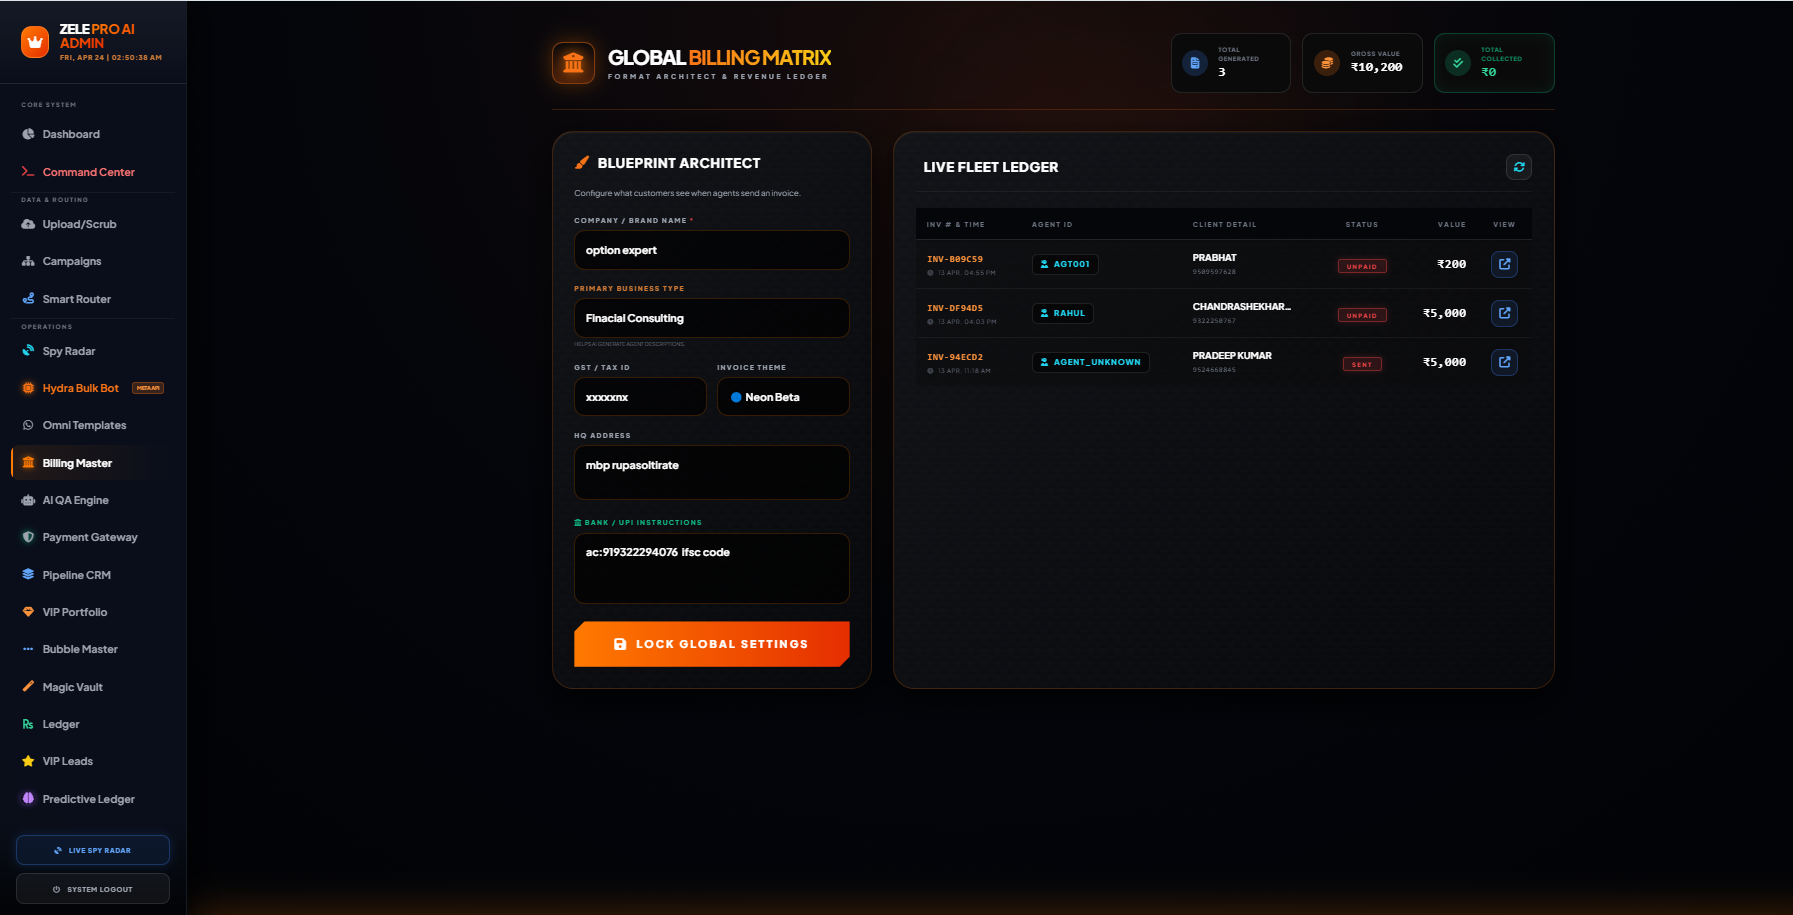This screenshot has height=915, width=1793.
Task: Click the Payment Gateway shield icon
Action: click(28, 537)
